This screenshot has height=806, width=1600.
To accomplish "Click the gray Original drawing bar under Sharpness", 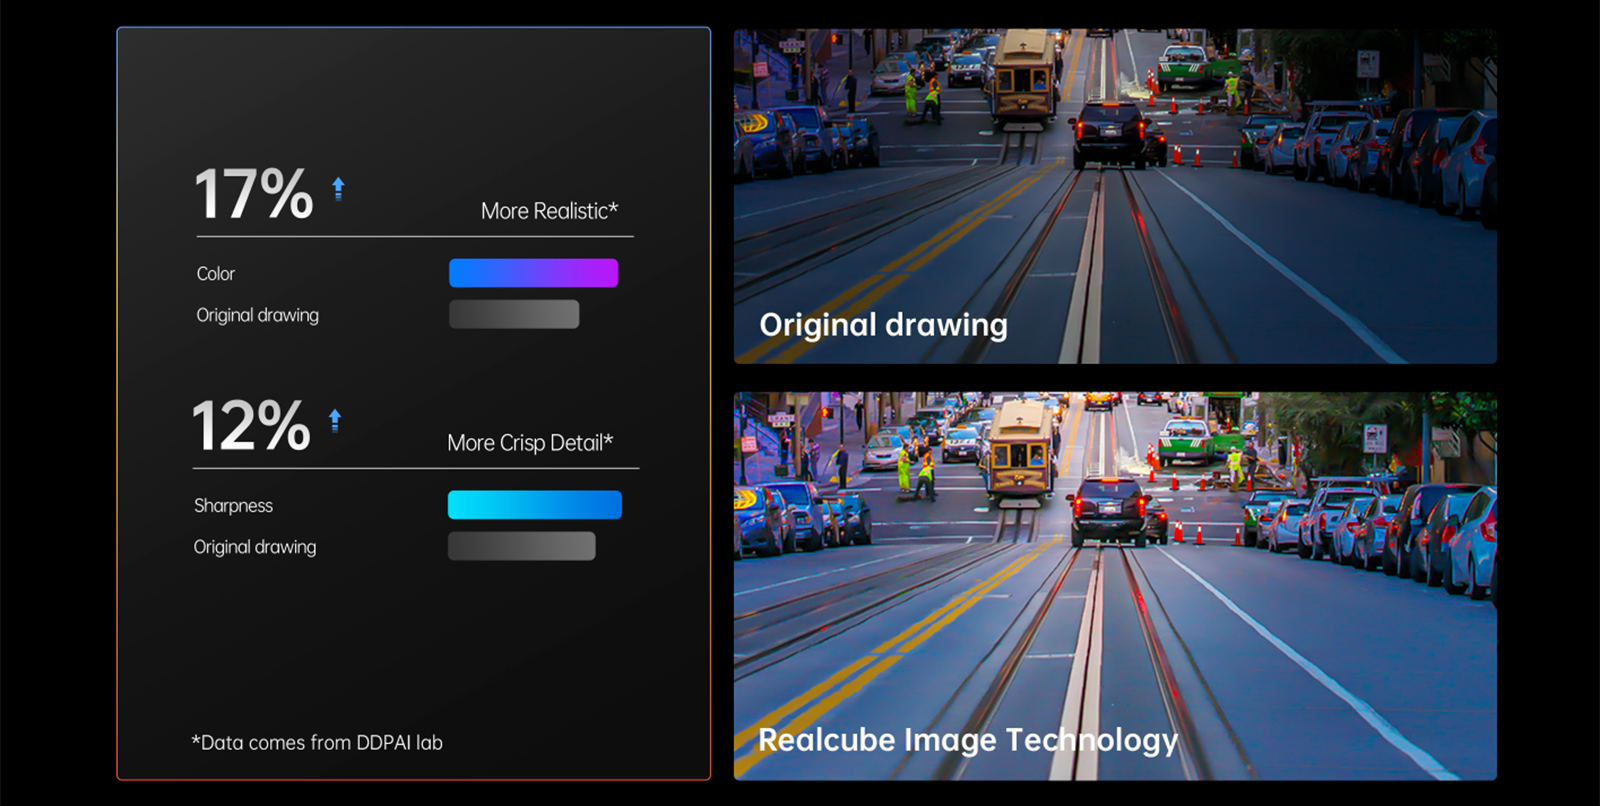I will click(x=521, y=546).
